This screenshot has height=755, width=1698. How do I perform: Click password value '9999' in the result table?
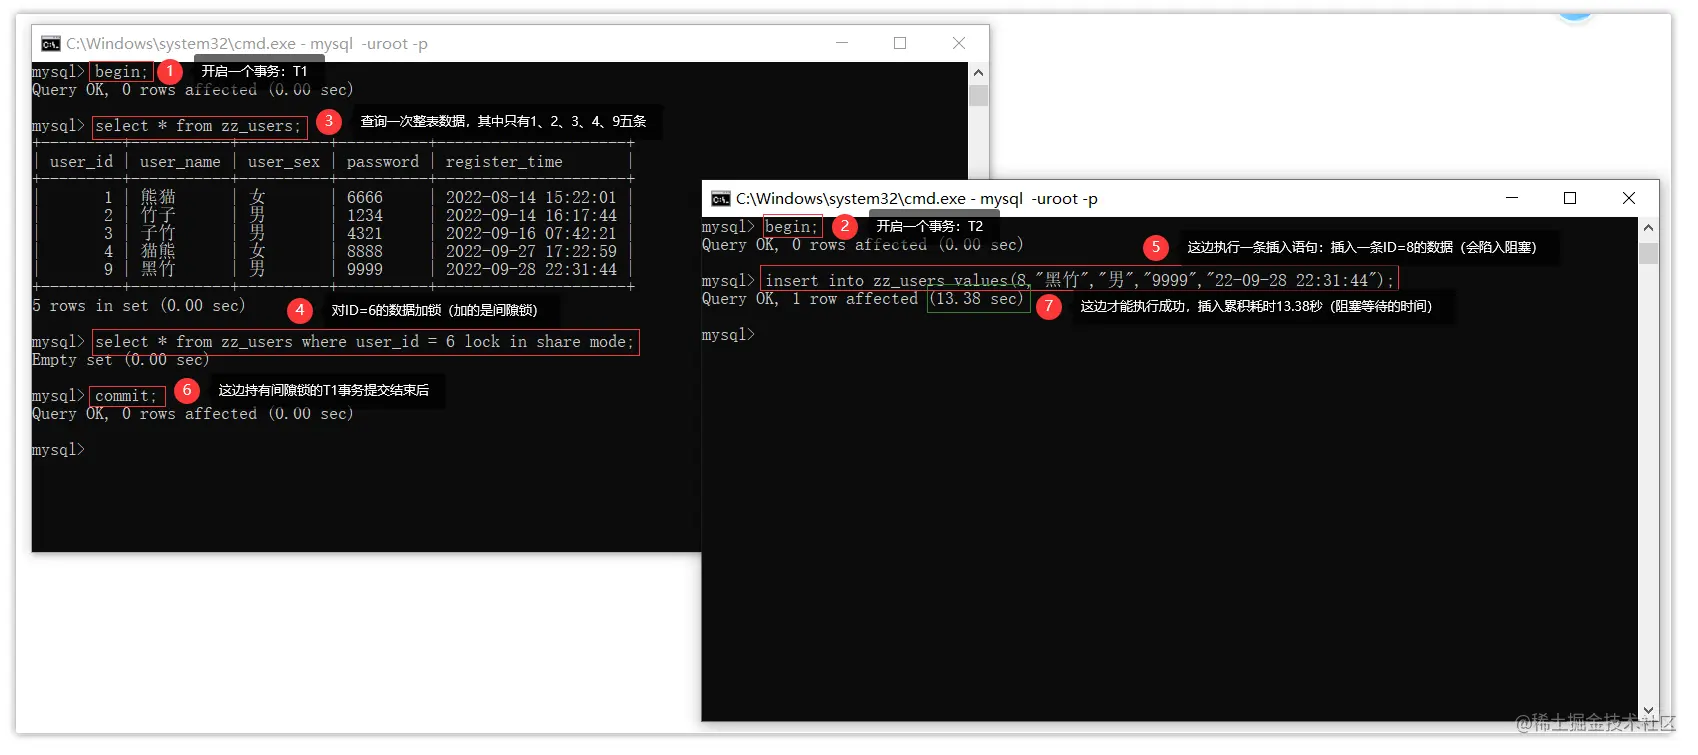tap(365, 270)
